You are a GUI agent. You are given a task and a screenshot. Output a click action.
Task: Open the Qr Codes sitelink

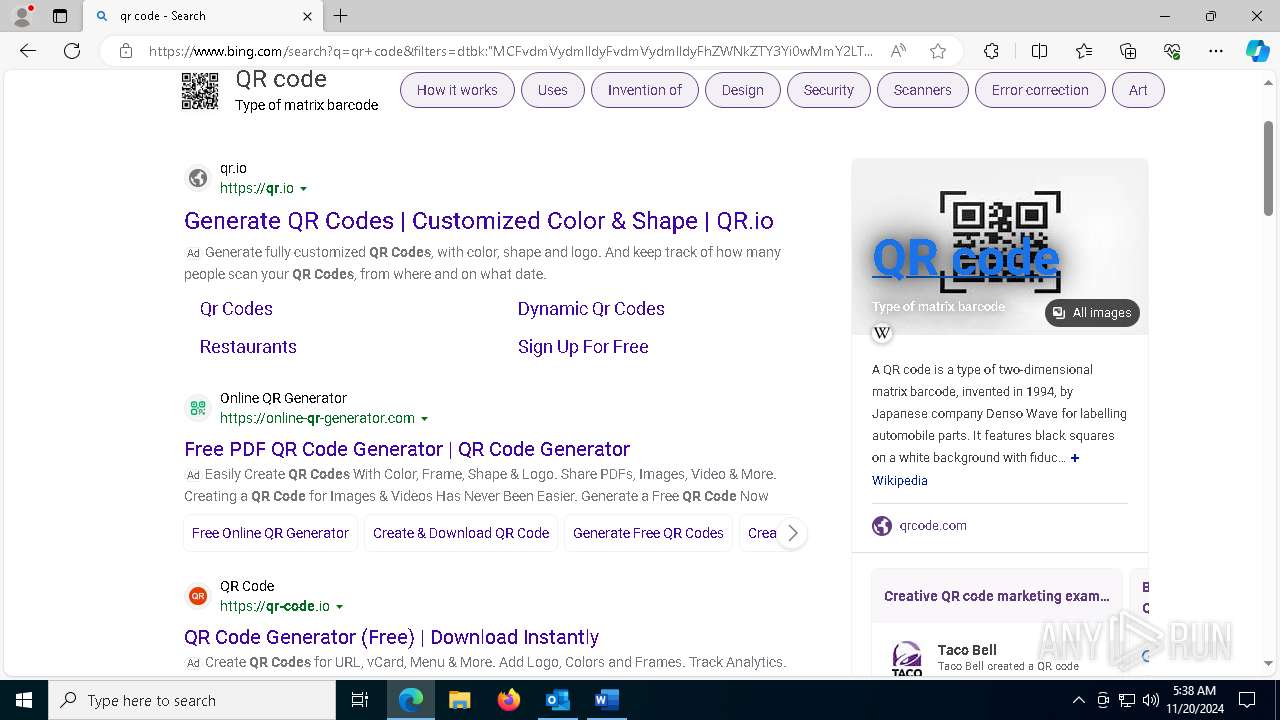(236, 309)
